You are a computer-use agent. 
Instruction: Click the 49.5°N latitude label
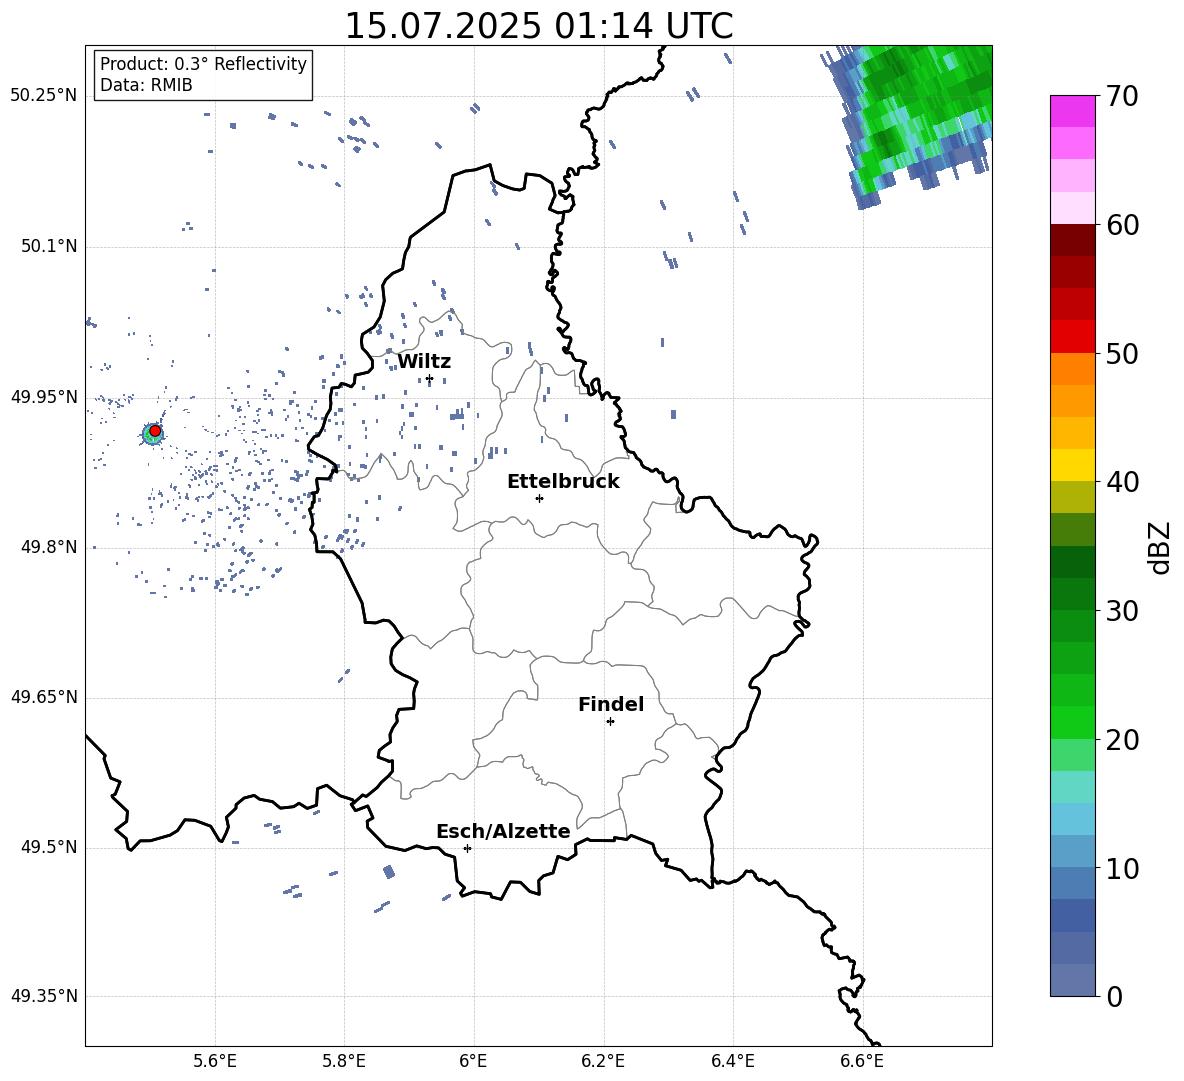click(x=49, y=848)
